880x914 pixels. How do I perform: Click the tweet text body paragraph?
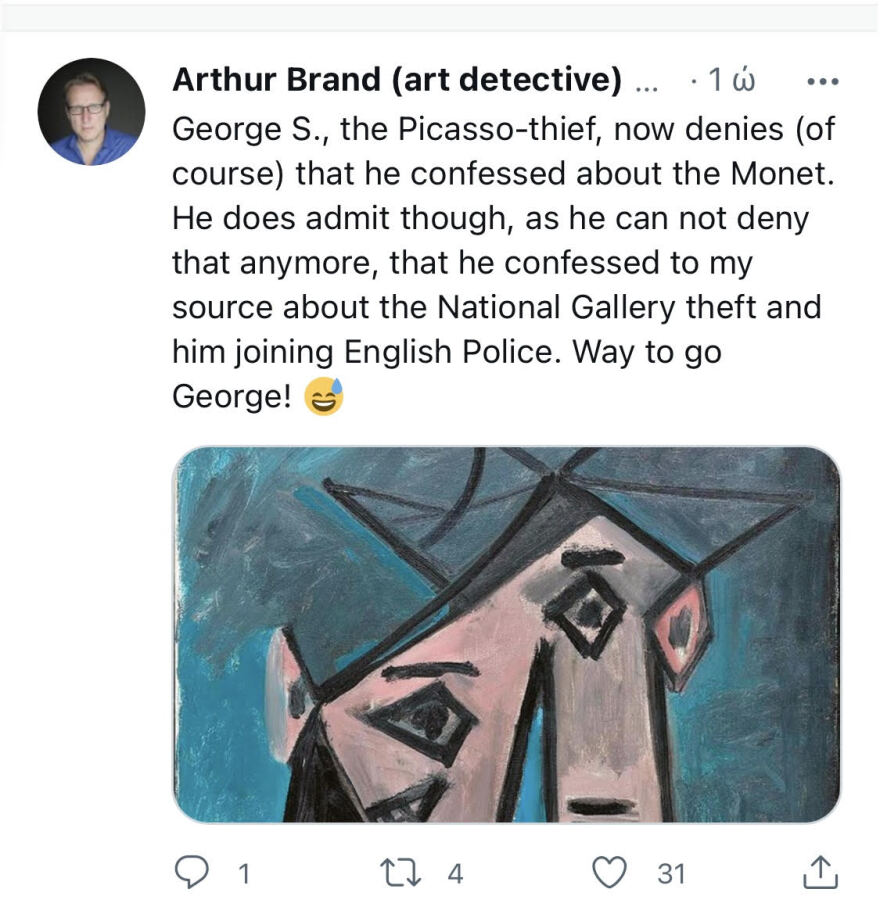(x=500, y=262)
